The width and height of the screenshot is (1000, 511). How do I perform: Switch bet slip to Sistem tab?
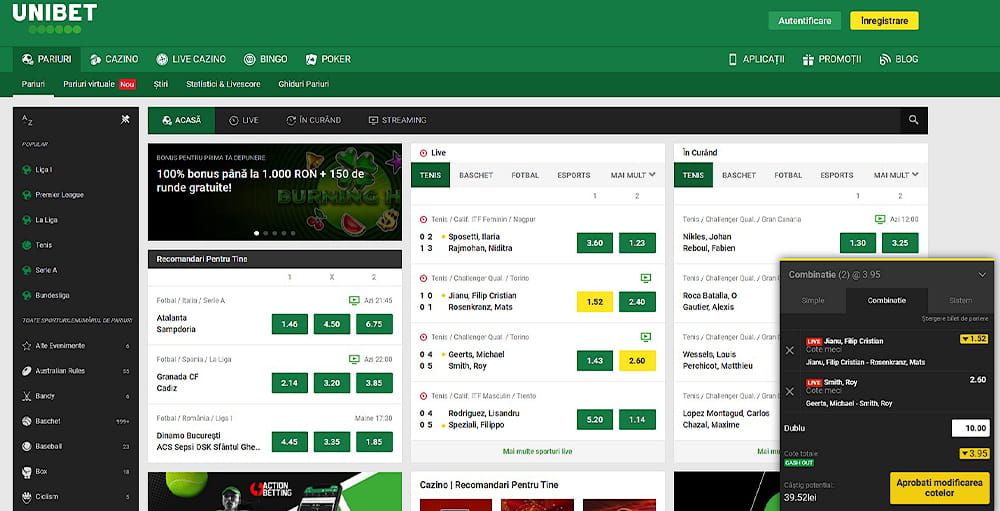(960, 300)
